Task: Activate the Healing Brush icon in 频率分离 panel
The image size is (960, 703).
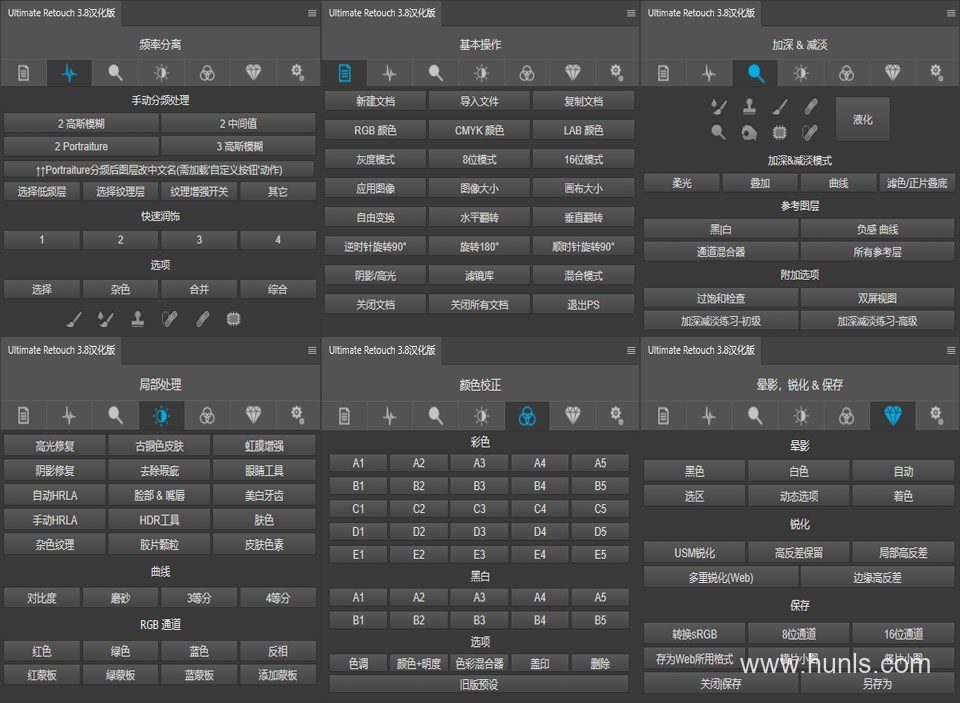Action: coord(201,319)
